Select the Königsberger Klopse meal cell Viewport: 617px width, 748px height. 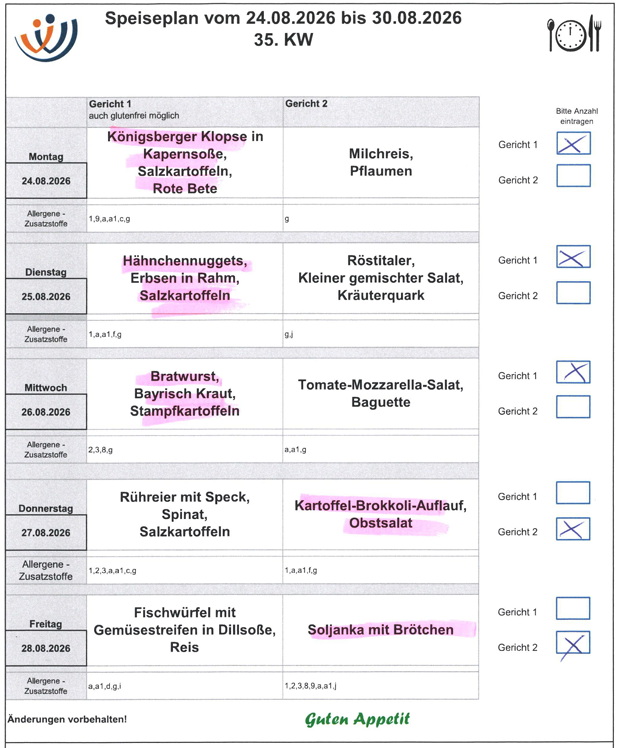(185, 163)
